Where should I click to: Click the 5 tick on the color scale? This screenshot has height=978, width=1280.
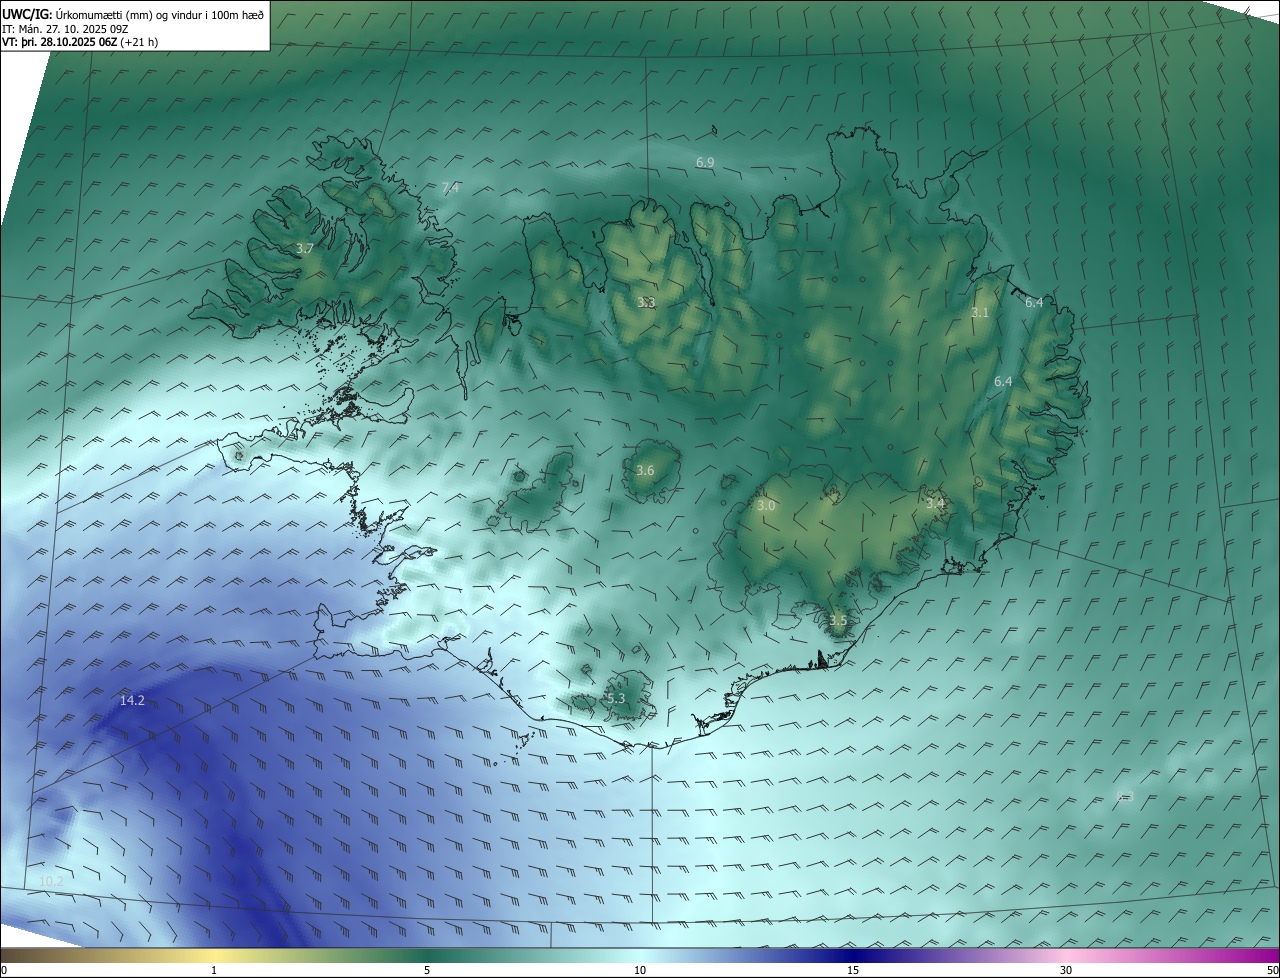click(x=427, y=970)
